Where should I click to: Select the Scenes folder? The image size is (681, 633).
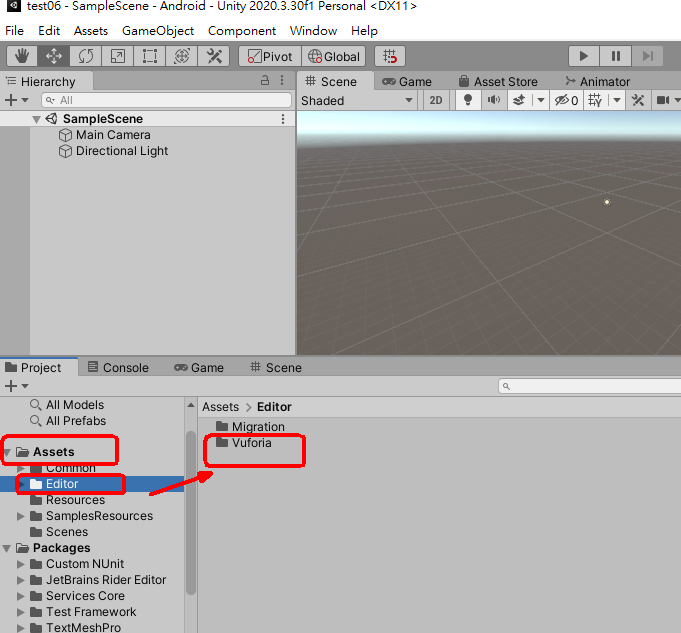(59, 532)
